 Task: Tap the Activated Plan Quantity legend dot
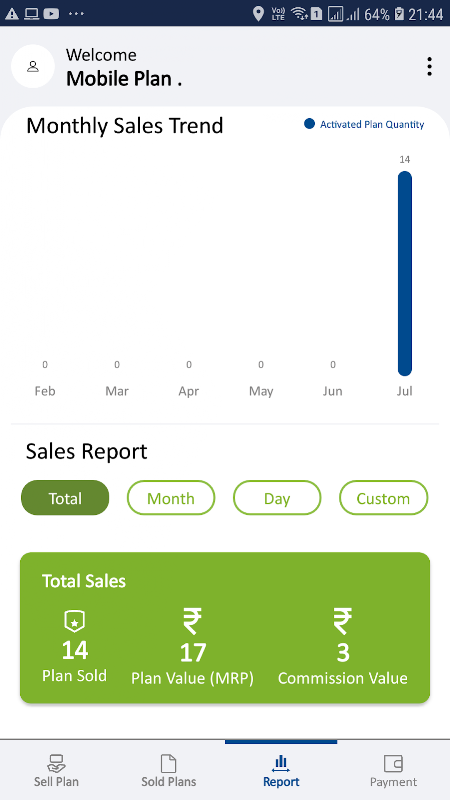pos(309,124)
